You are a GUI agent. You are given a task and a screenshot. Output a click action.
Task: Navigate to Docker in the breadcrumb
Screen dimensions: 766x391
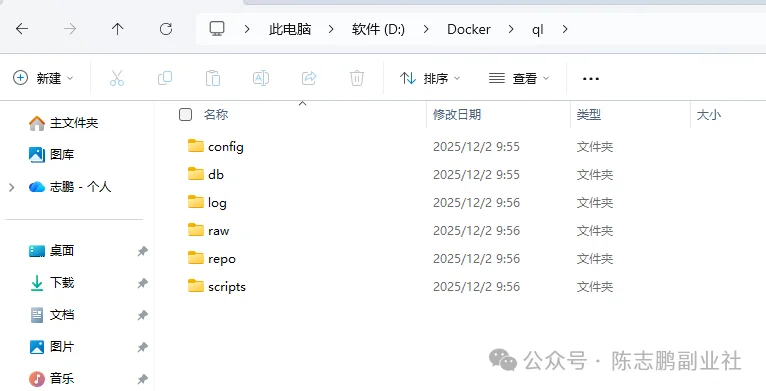pyautogui.click(x=468, y=29)
